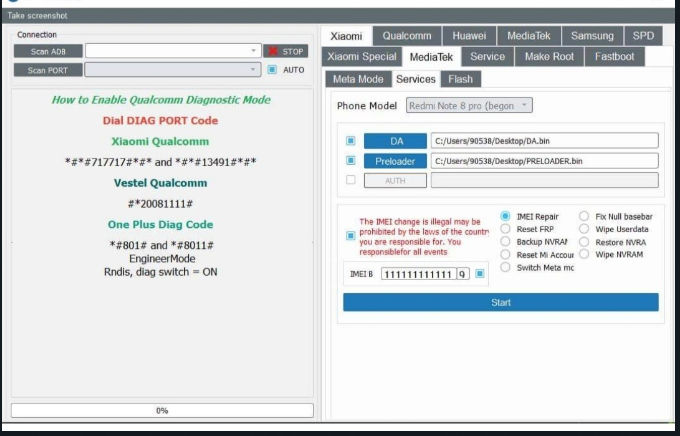Toggle the Preloader file checkbox
The width and height of the screenshot is (680, 436).
350,161
